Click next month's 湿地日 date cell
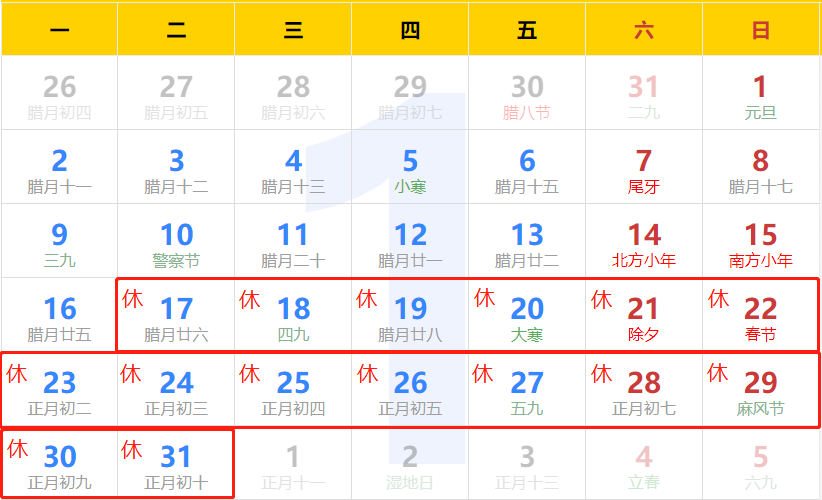The height and width of the screenshot is (500, 822). pos(410,466)
